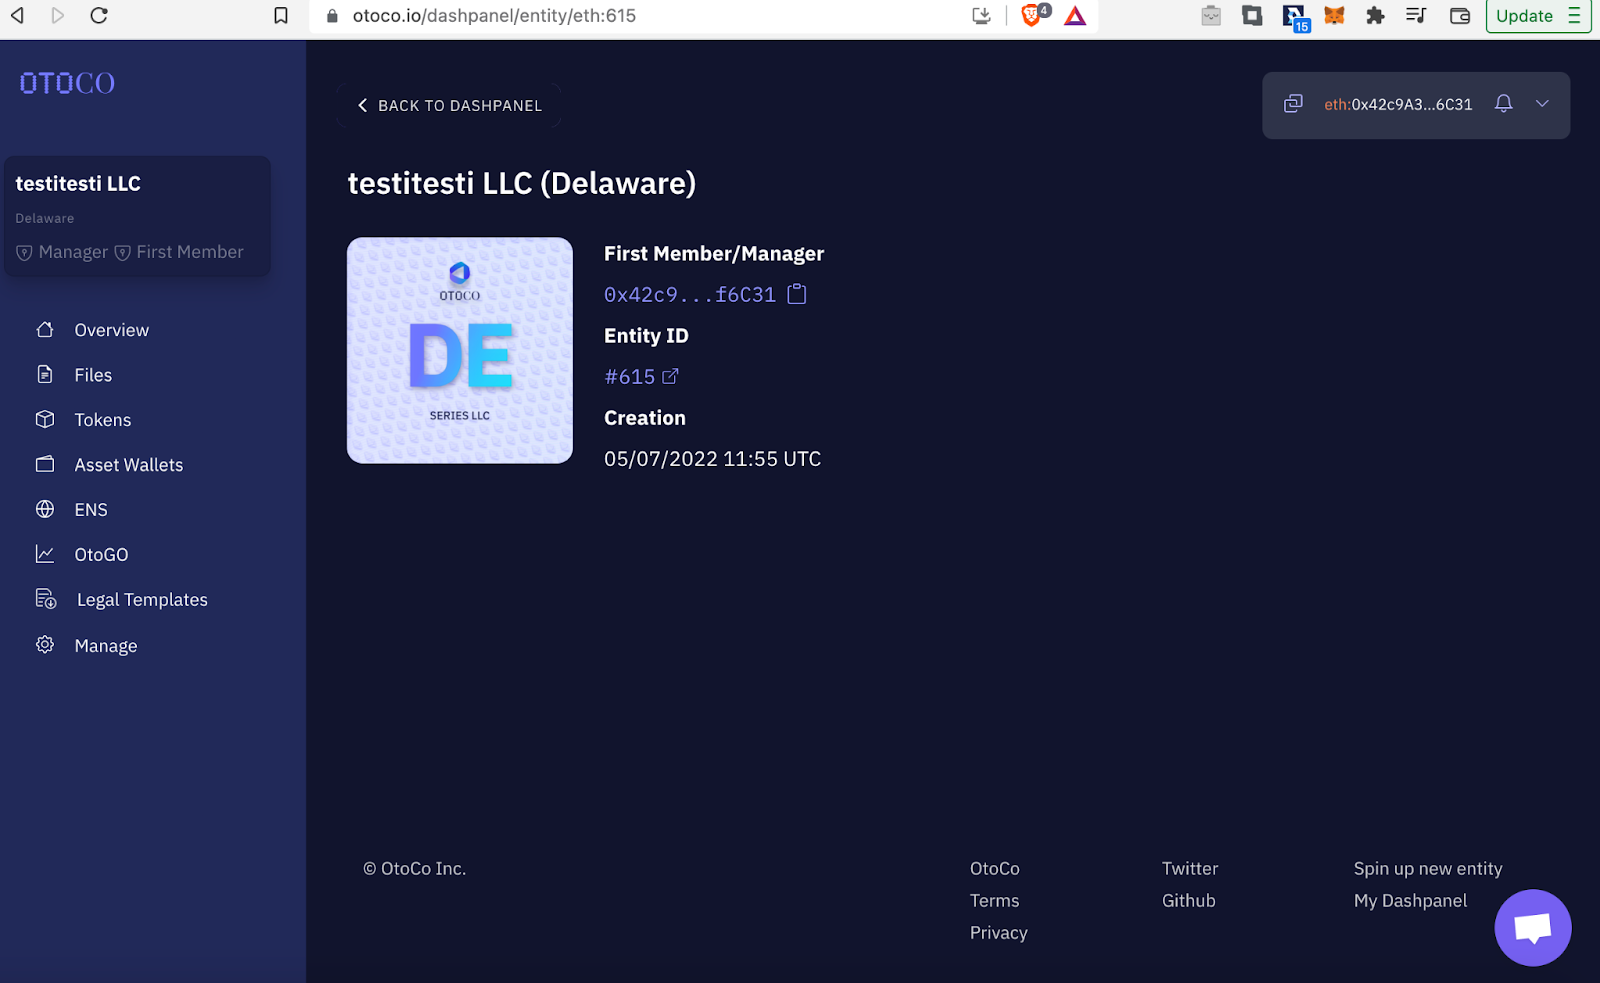1600x983 pixels.
Task: Click the Spin up new entity link
Action: [x=1427, y=869]
